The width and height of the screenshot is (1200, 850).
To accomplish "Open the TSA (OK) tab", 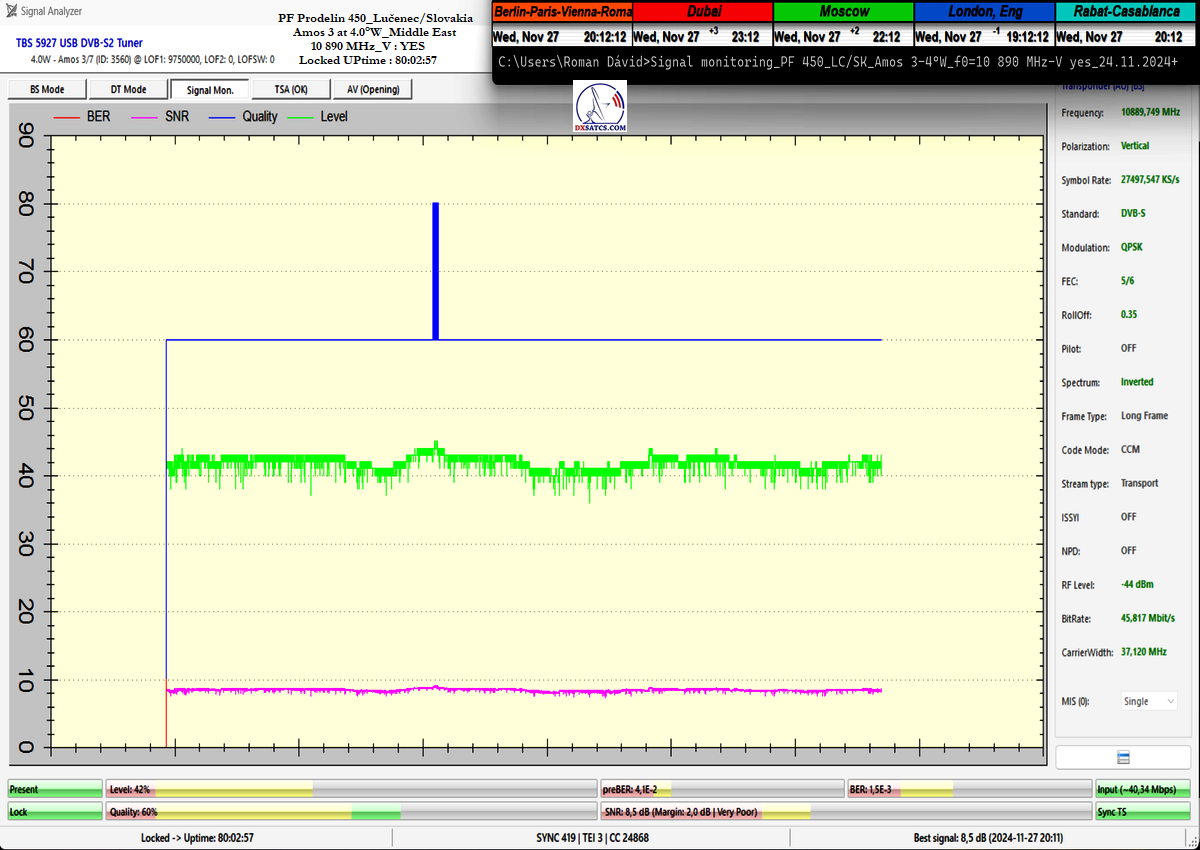I will point(291,90).
